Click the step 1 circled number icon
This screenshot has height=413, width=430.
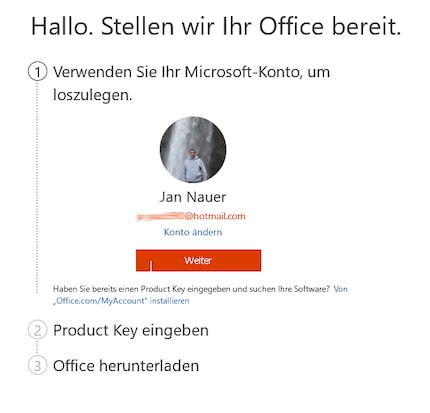(37, 72)
